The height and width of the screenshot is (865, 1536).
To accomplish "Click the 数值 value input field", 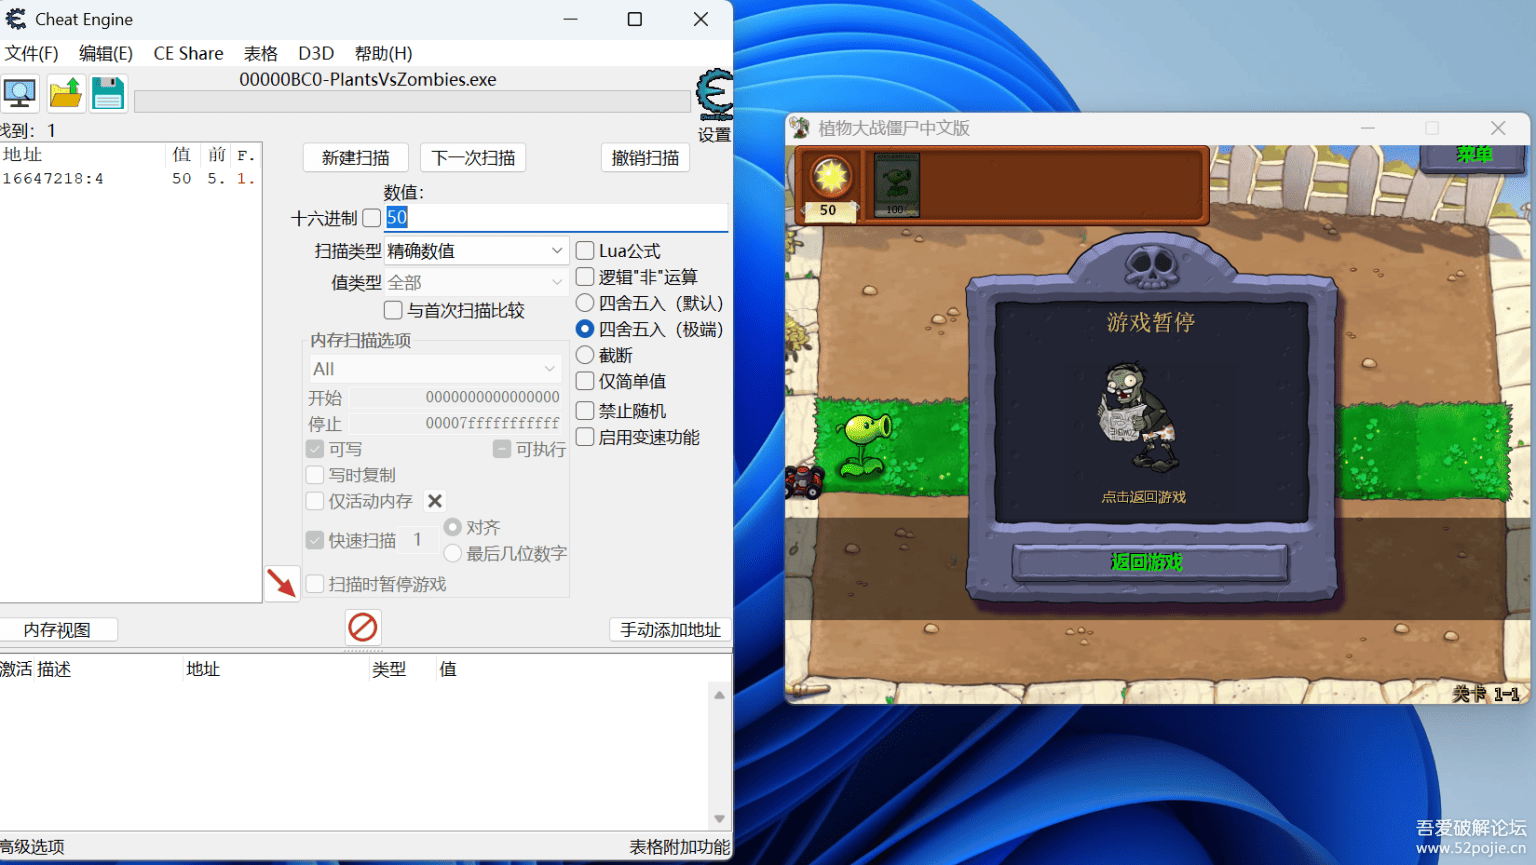I will [x=557, y=218].
